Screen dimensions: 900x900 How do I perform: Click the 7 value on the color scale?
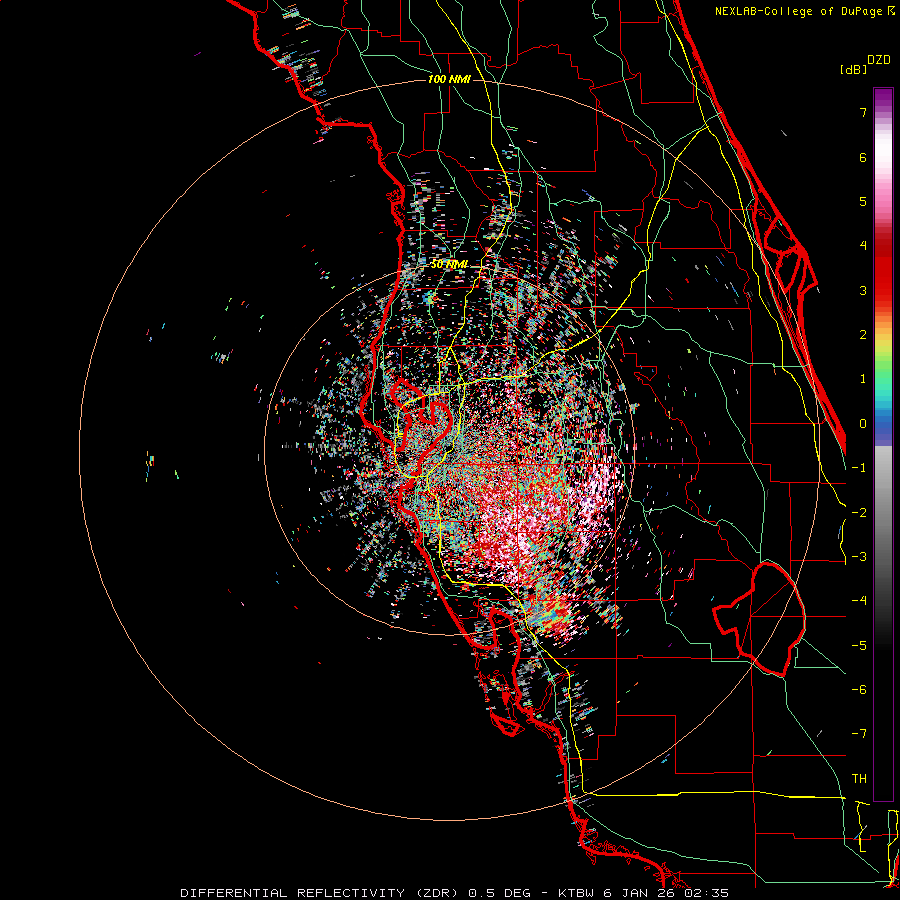[x=863, y=112]
